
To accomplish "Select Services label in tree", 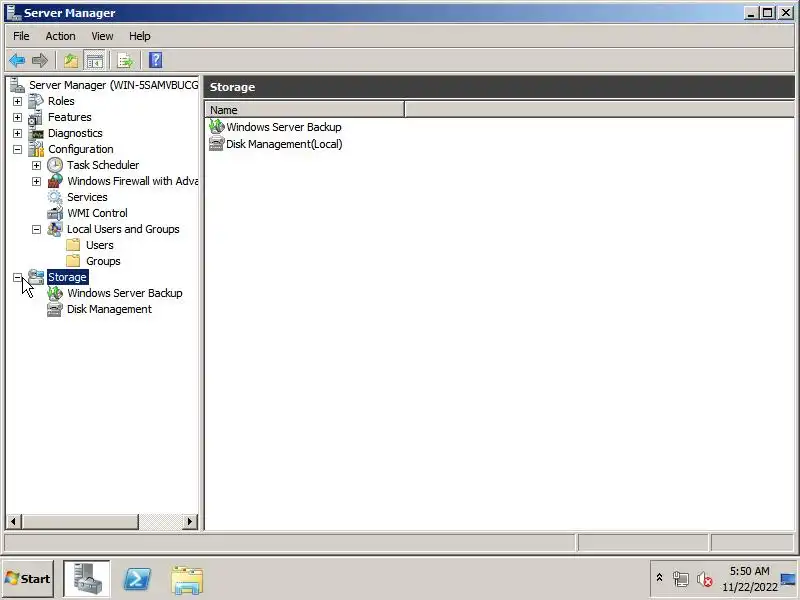I will (x=87, y=197).
